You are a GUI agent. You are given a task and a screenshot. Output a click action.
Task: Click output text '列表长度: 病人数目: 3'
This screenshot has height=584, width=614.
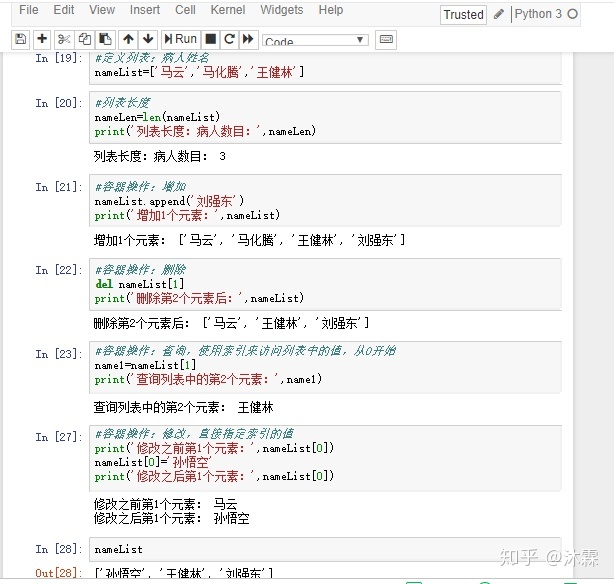click(x=160, y=157)
